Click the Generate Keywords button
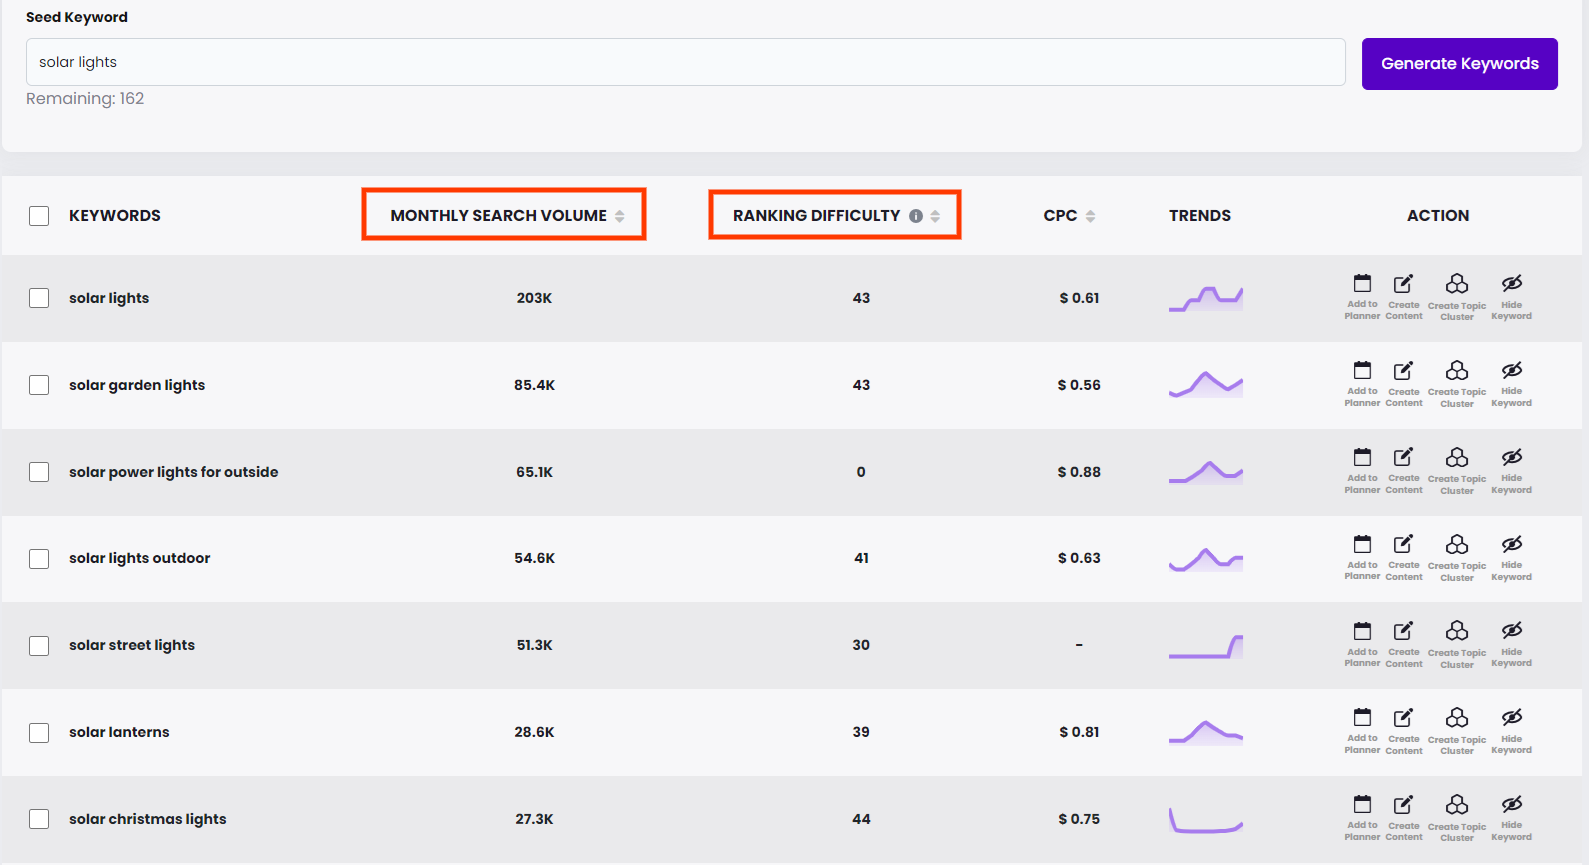 (x=1459, y=64)
